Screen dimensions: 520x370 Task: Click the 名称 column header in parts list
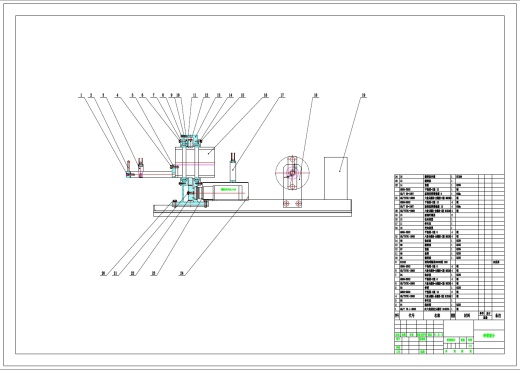pos(437,315)
